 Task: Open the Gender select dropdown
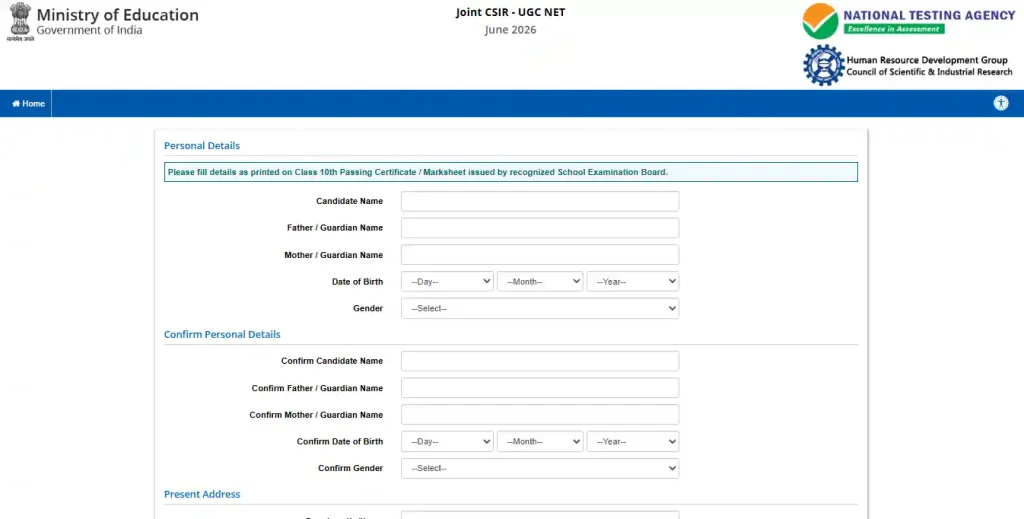tap(539, 308)
